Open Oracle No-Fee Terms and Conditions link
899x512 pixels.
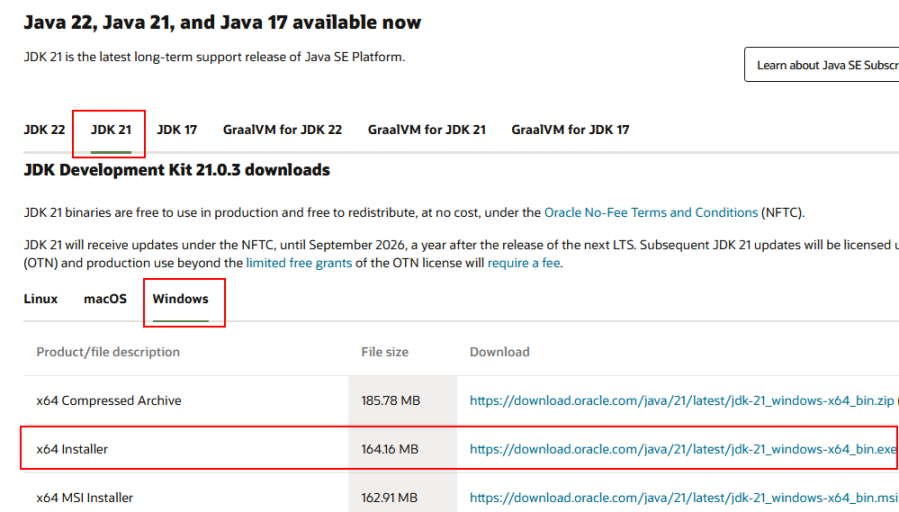pyautogui.click(x=650, y=213)
